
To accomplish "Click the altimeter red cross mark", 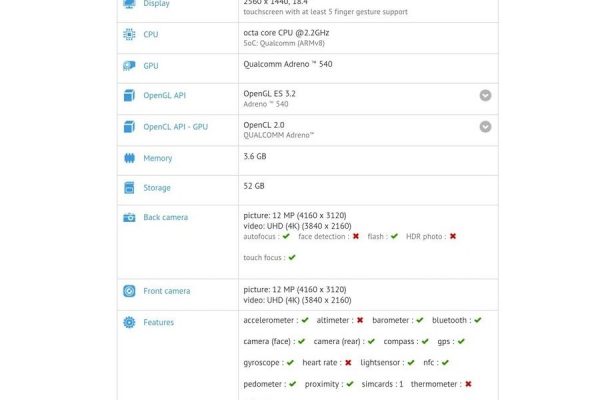I will [359, 321].
